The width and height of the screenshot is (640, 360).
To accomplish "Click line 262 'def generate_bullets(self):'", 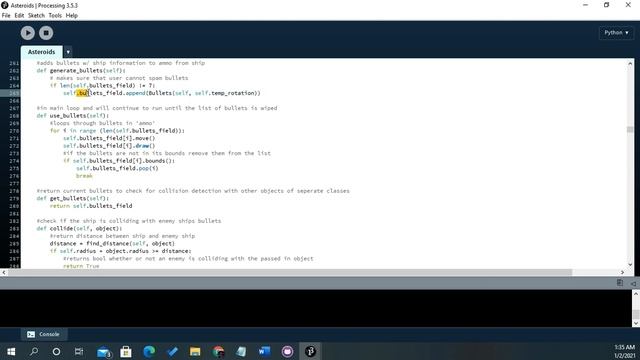I will click(81, 71).
